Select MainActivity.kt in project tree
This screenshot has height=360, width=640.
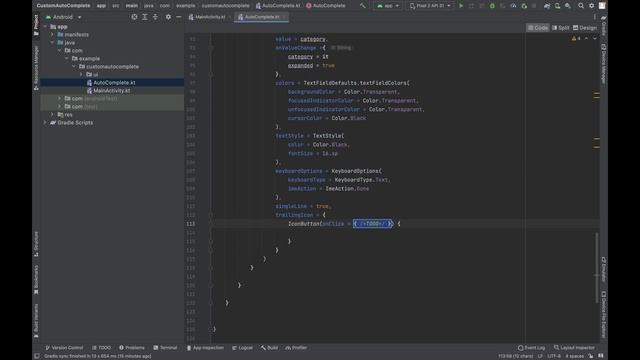click(112, 91)
